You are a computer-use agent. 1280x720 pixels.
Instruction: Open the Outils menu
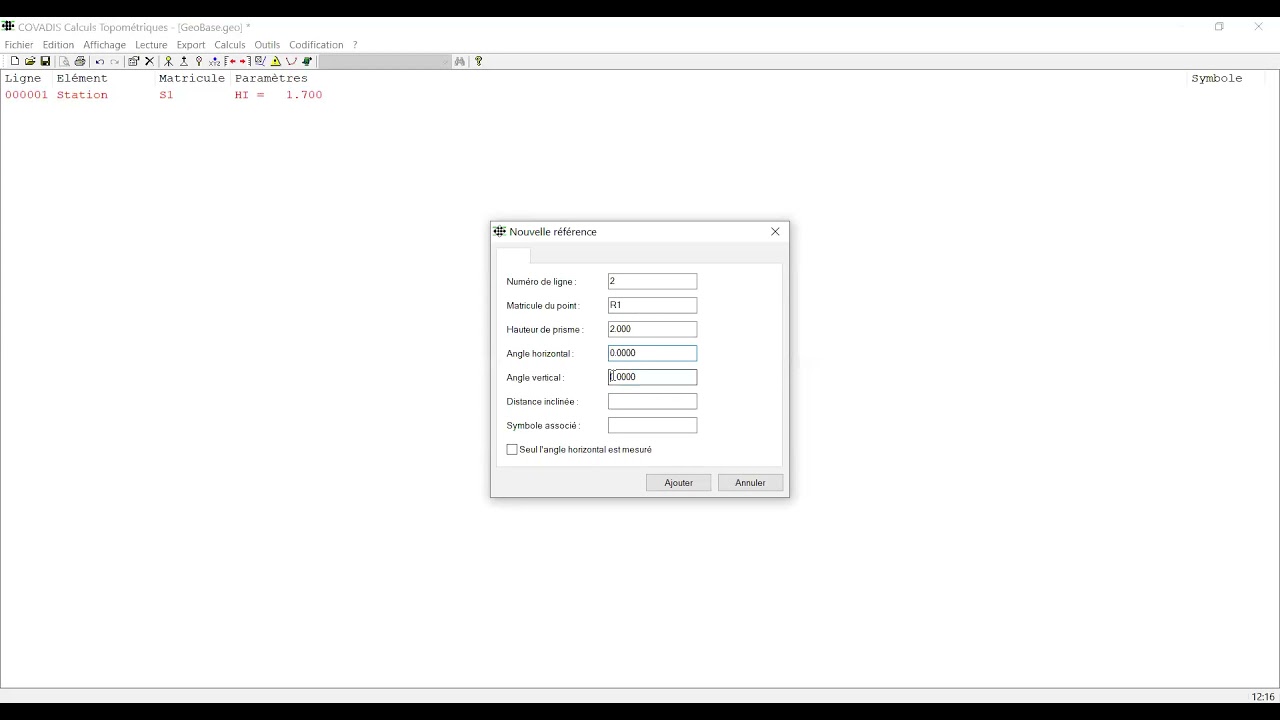pyautogui.click(x=267, y=45)
